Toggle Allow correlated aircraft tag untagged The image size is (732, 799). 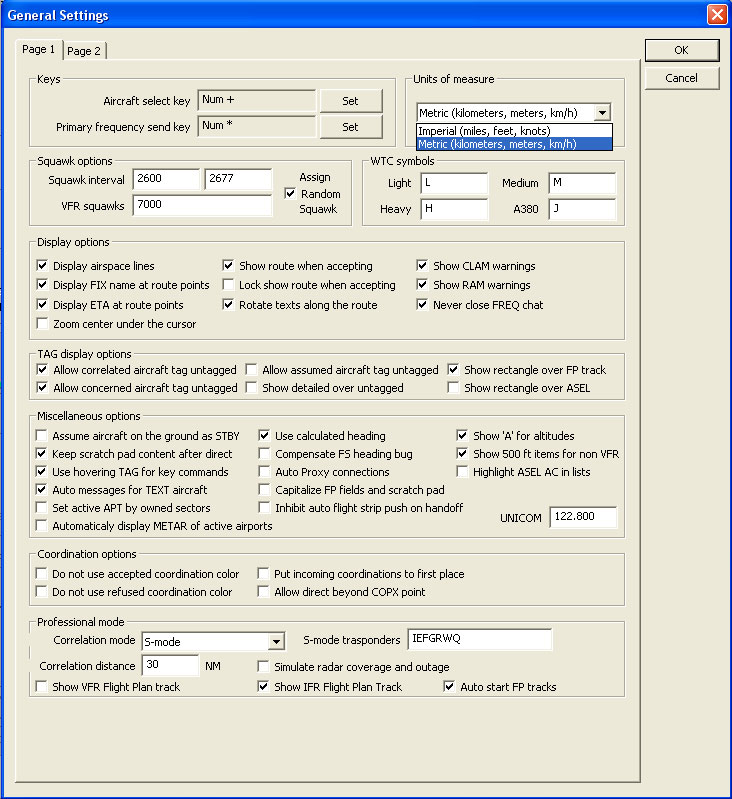tap(42, 369)
